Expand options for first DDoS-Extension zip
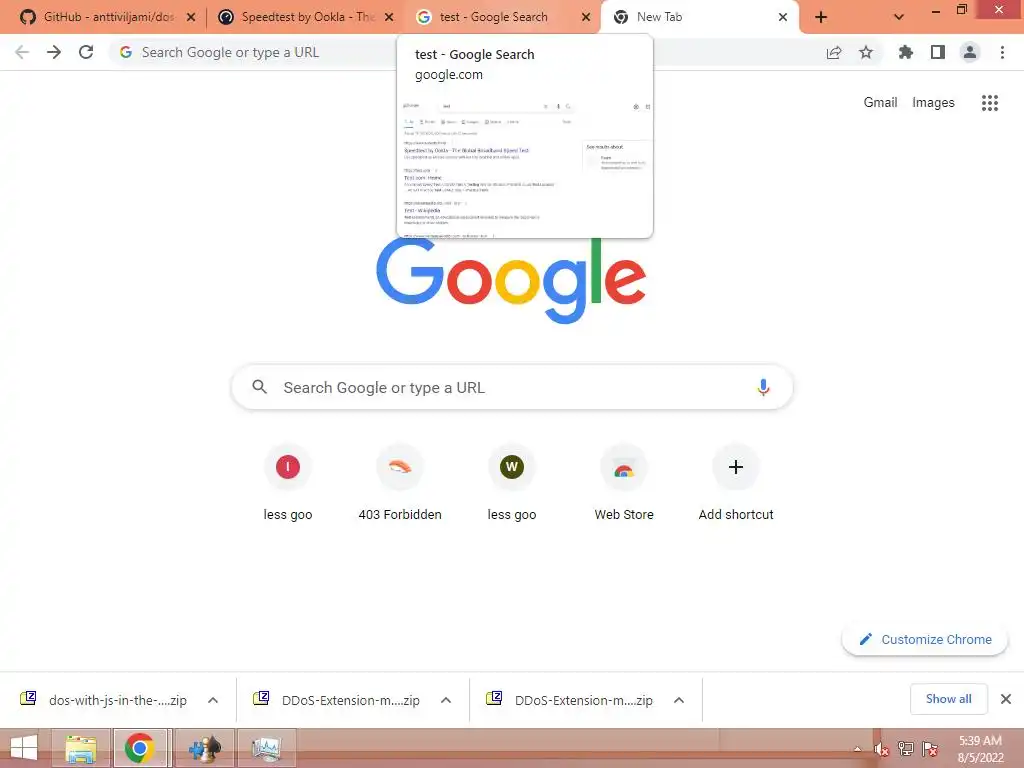Viewport: 1024px width, 768px height. tap(446, 700)
